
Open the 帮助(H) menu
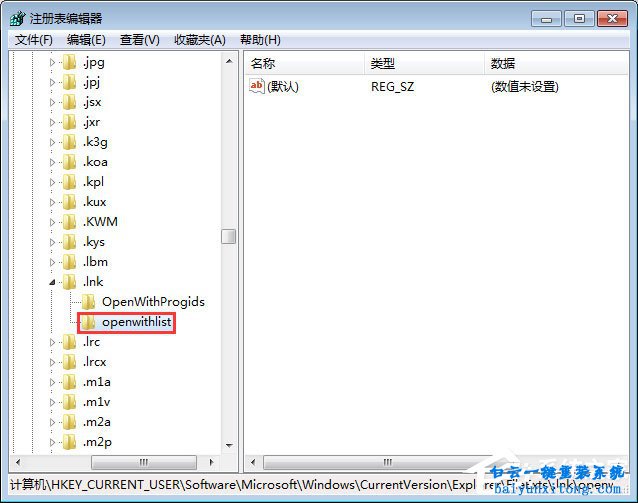click(x=260, y=40)
